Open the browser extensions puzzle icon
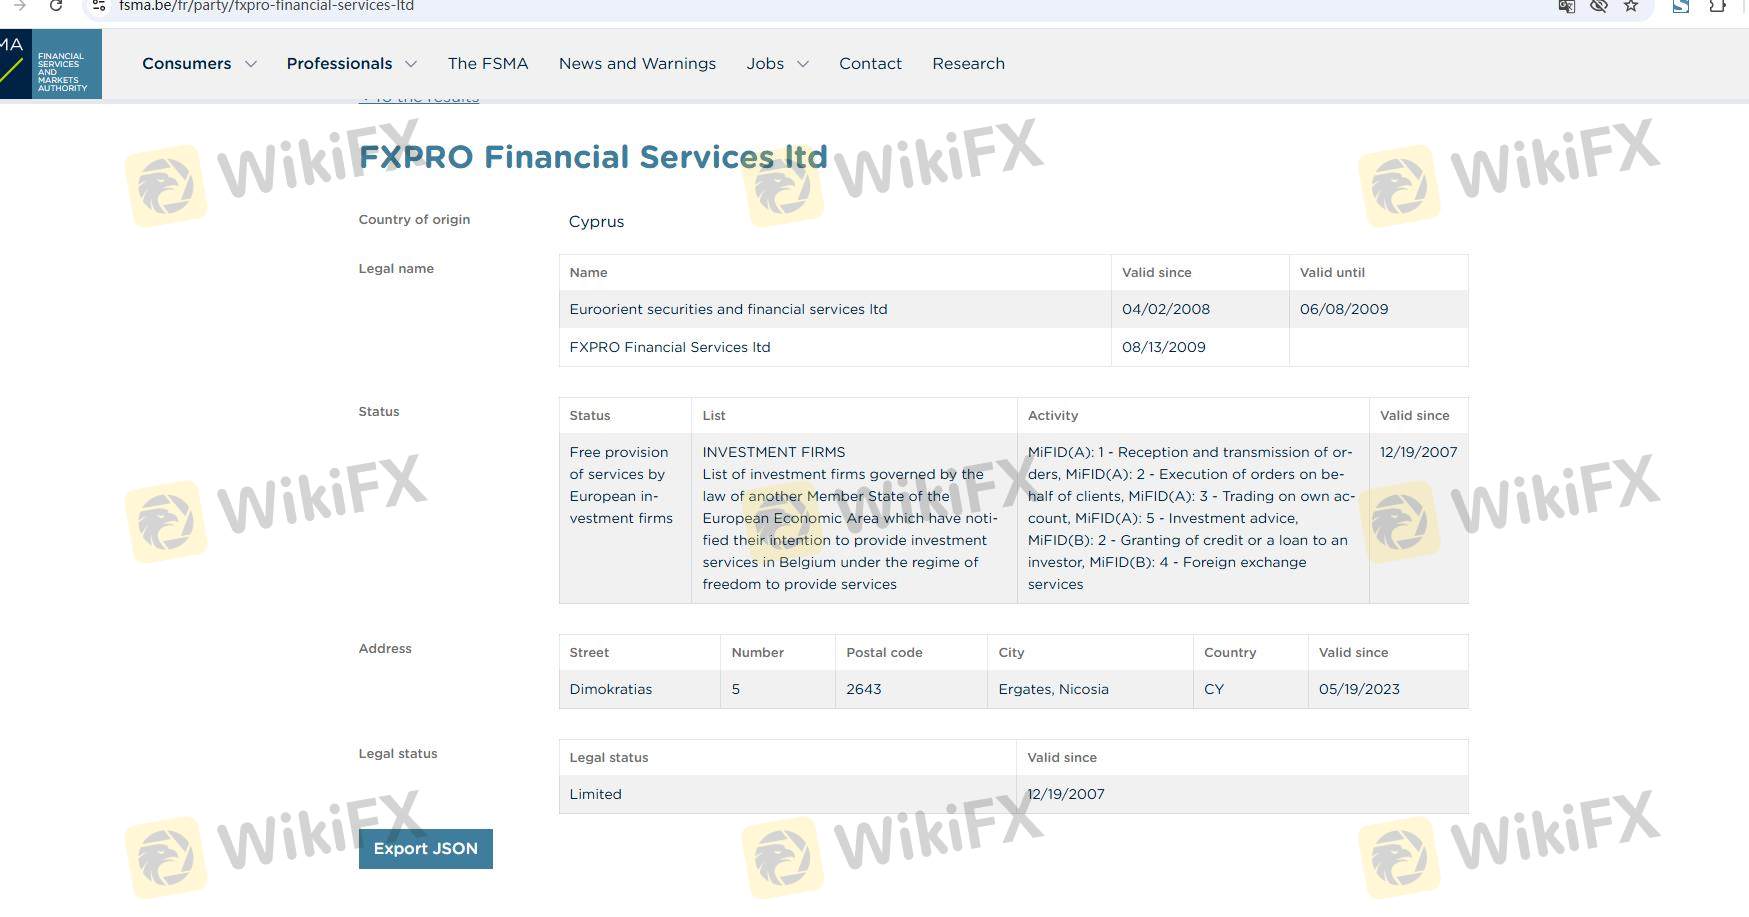1749x917 pixels. [1717, 6]
